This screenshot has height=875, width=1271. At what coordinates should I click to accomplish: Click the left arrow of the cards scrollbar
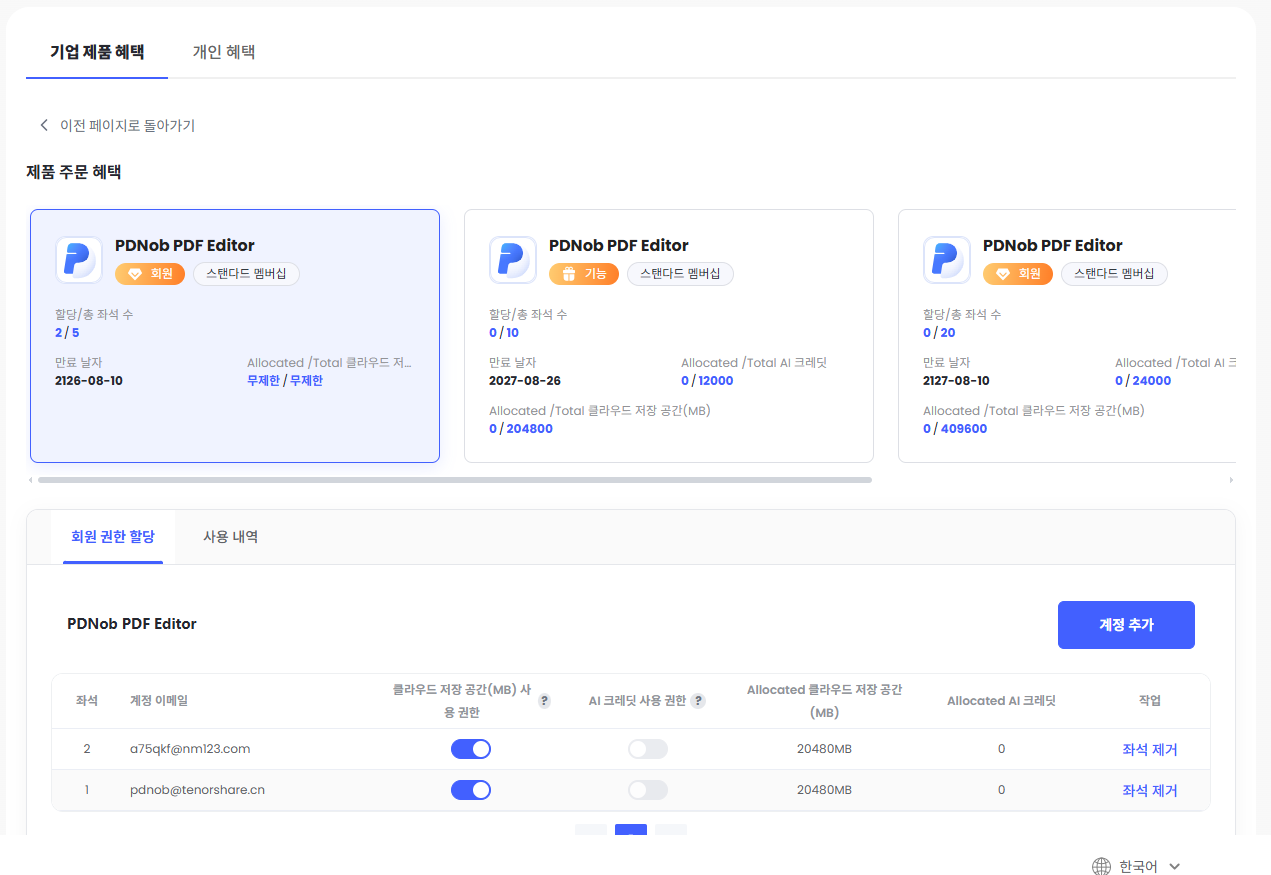tap(31, 480)
